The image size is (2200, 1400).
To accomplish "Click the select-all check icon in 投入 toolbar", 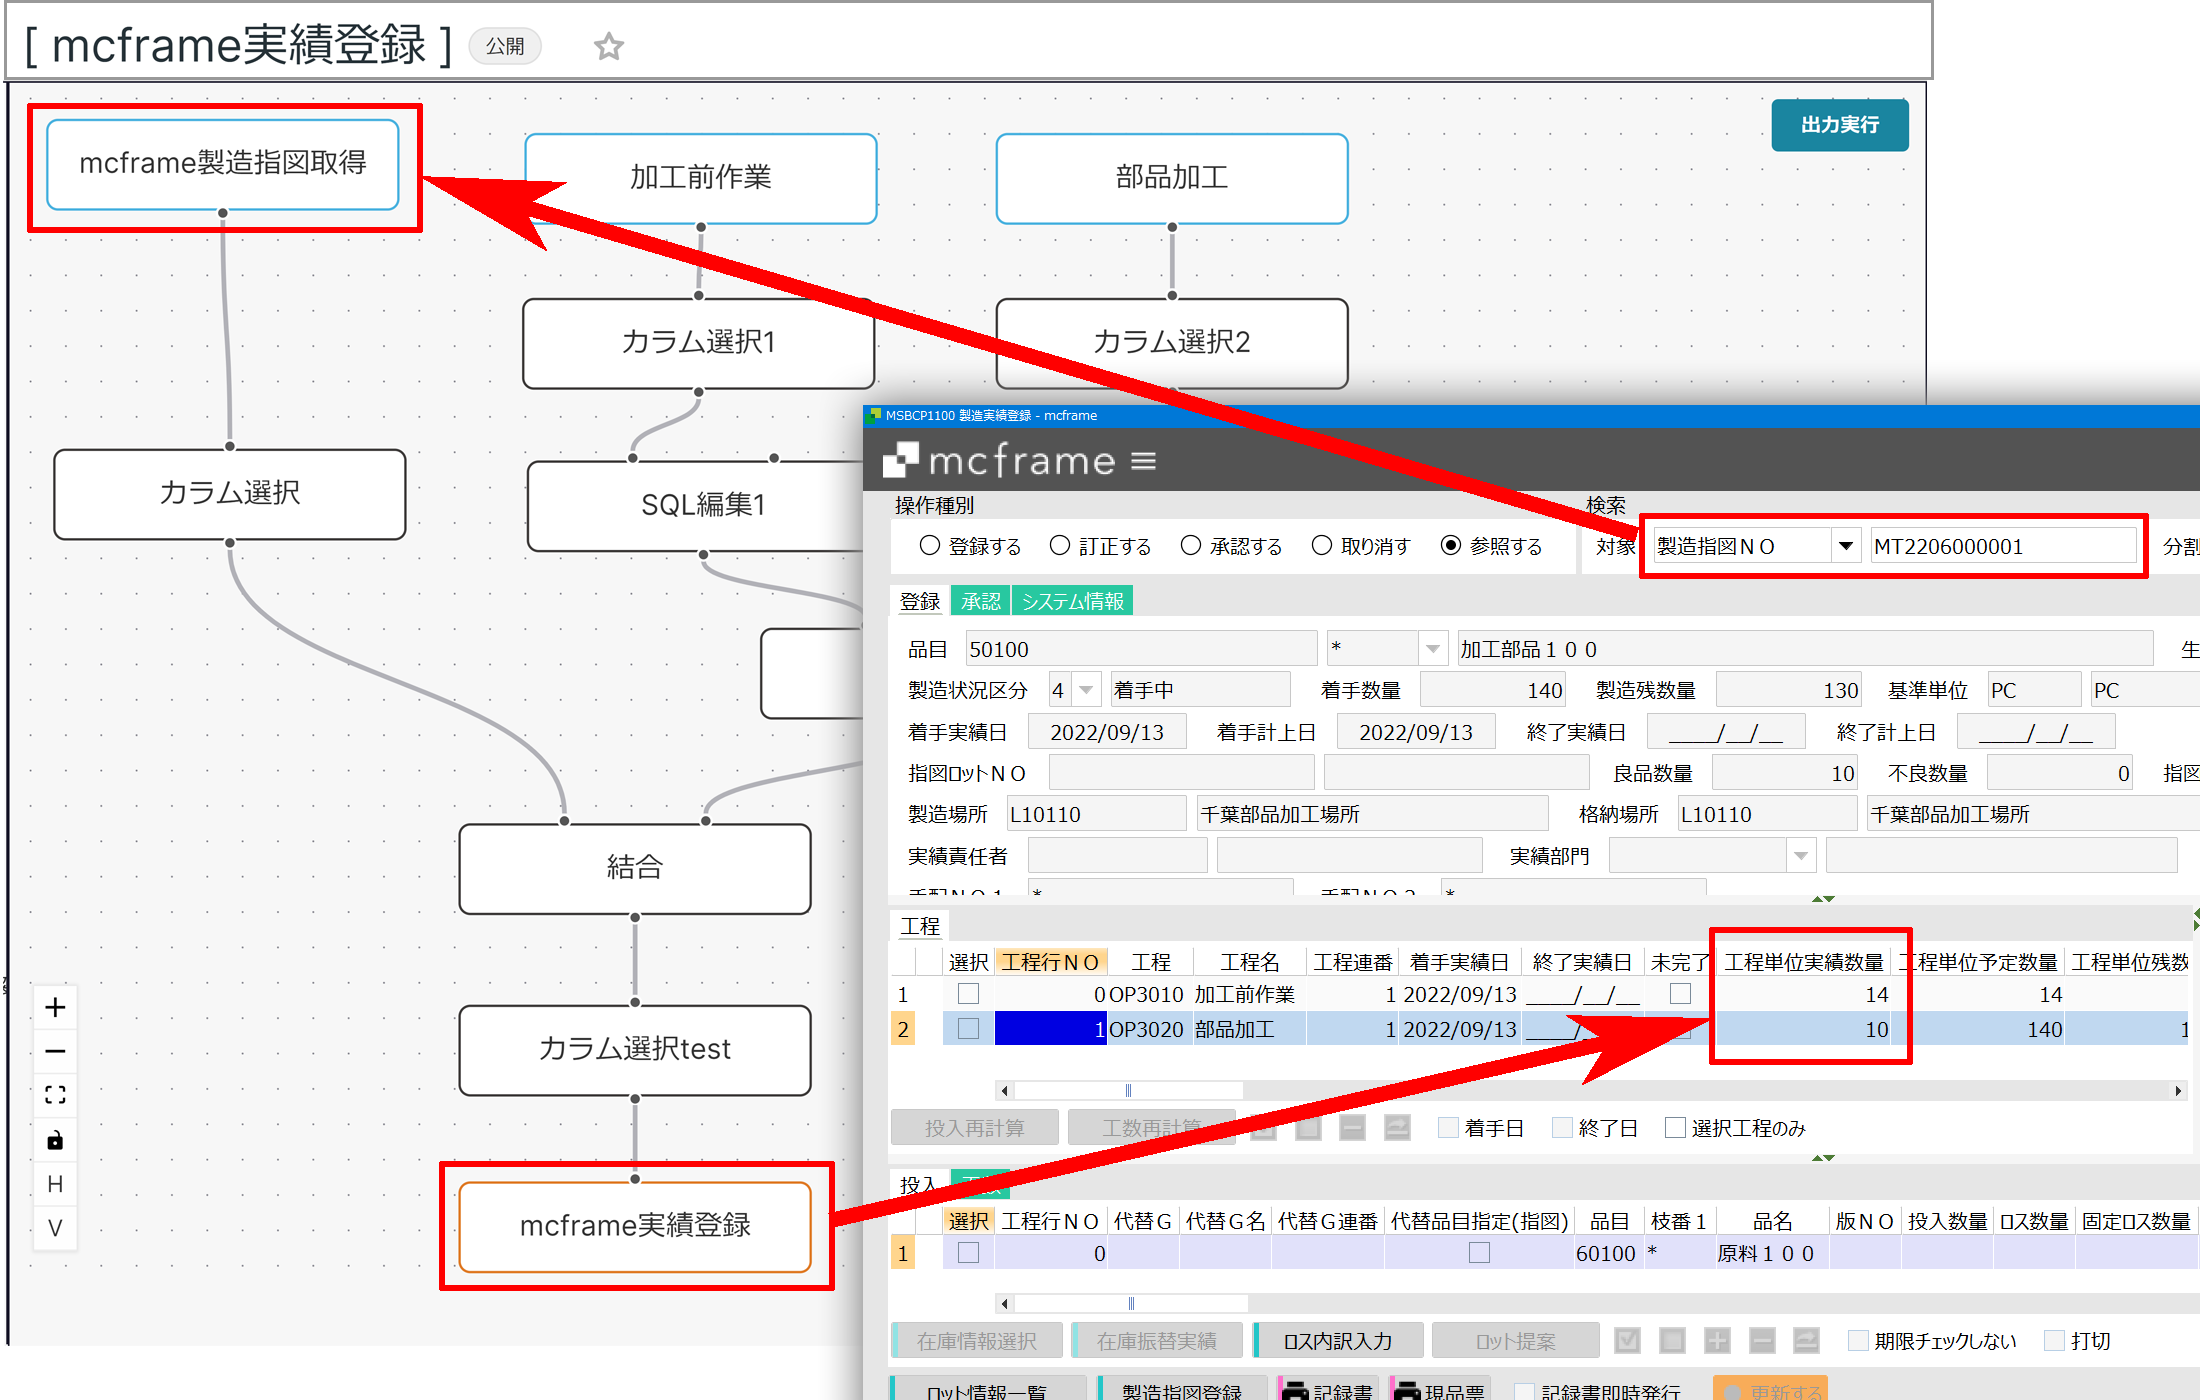I will pos(1627,1340).
